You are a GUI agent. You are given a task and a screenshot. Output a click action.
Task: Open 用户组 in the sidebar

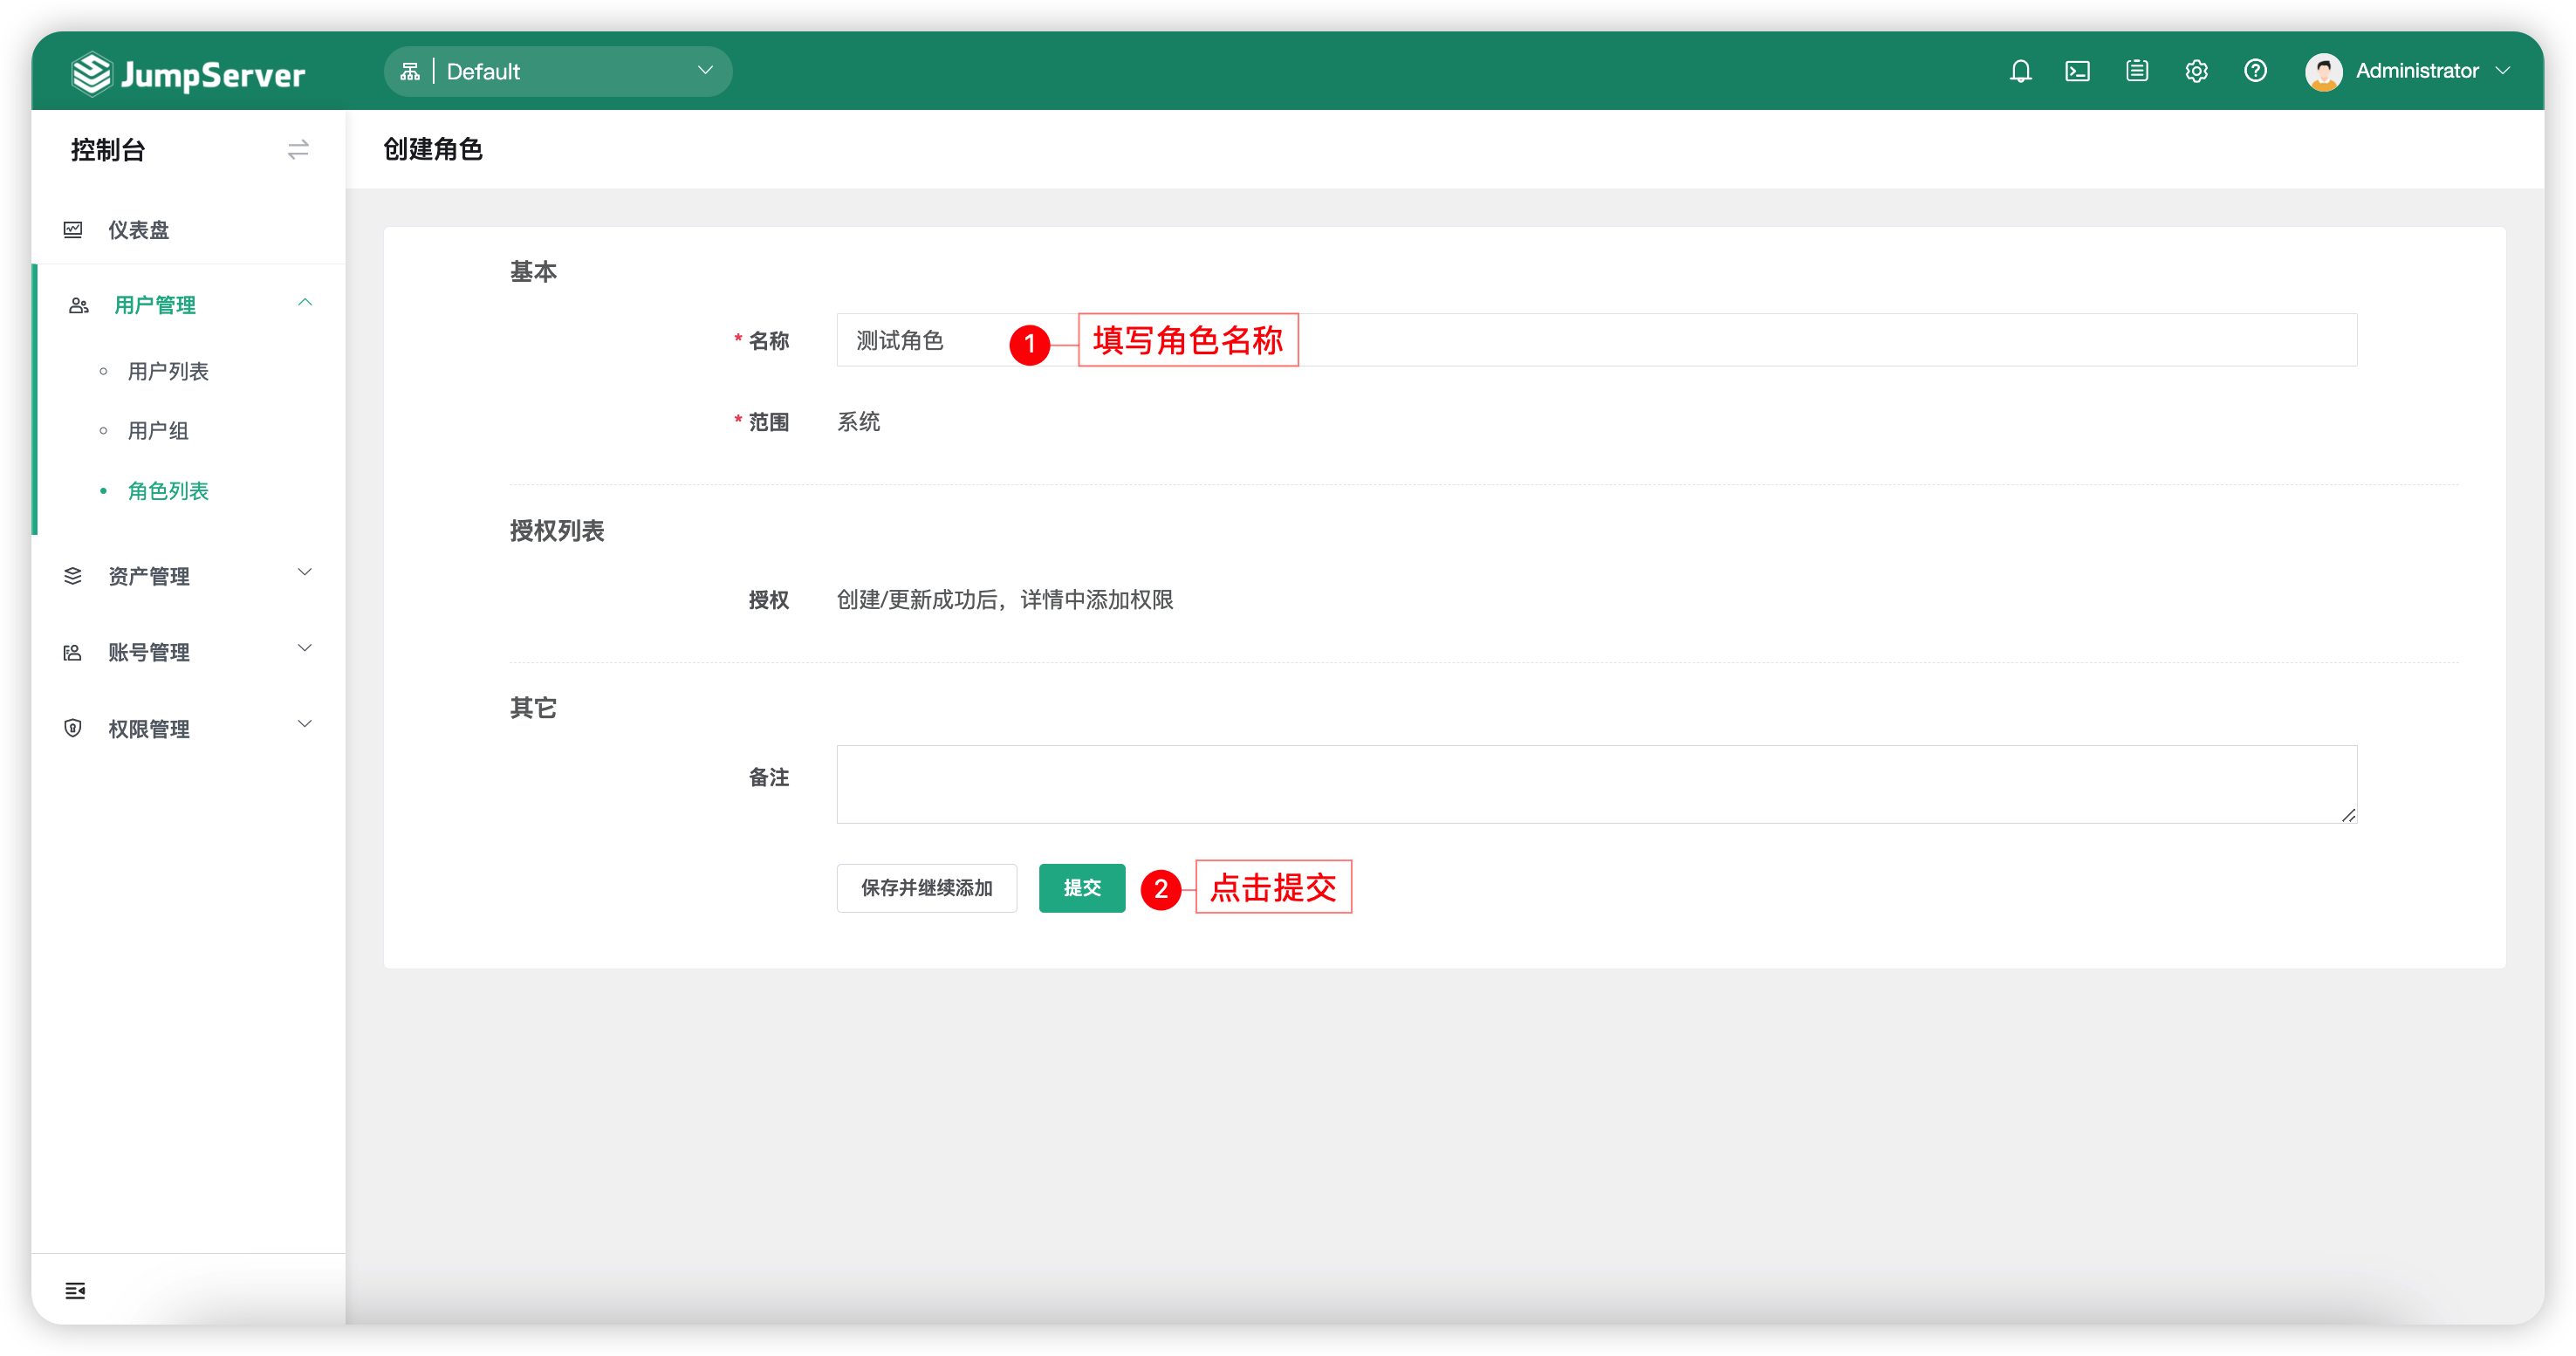[x=158, y=431]
